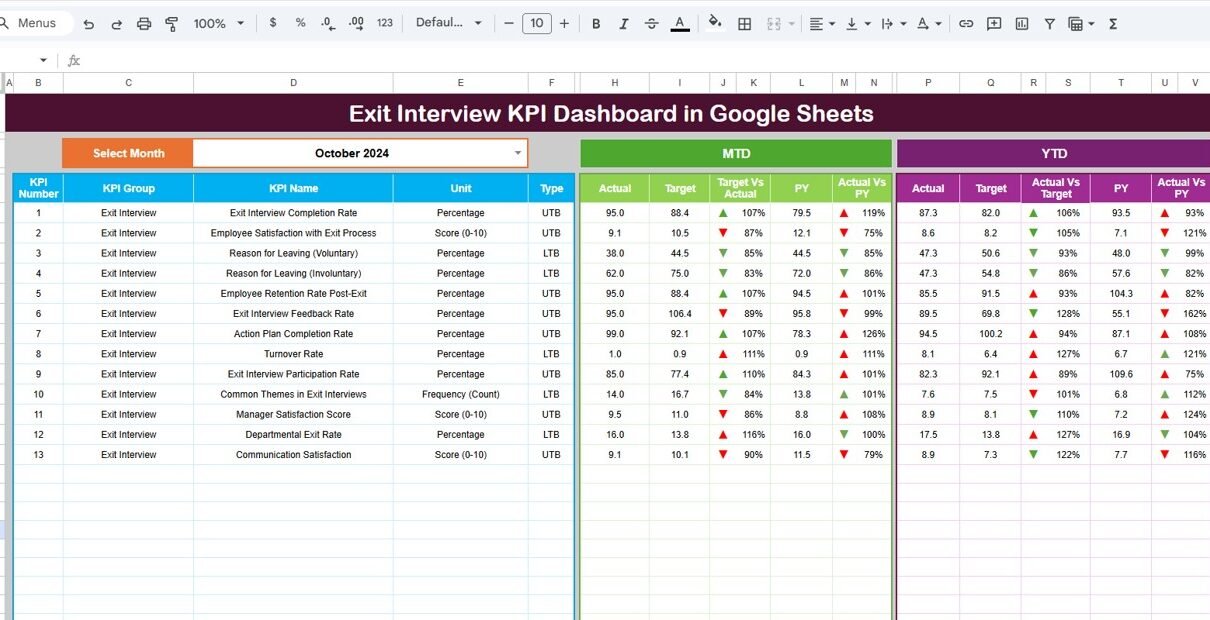Create a filter using the funnel icon
1210x620 pixels.
(x=1049, y=23)
